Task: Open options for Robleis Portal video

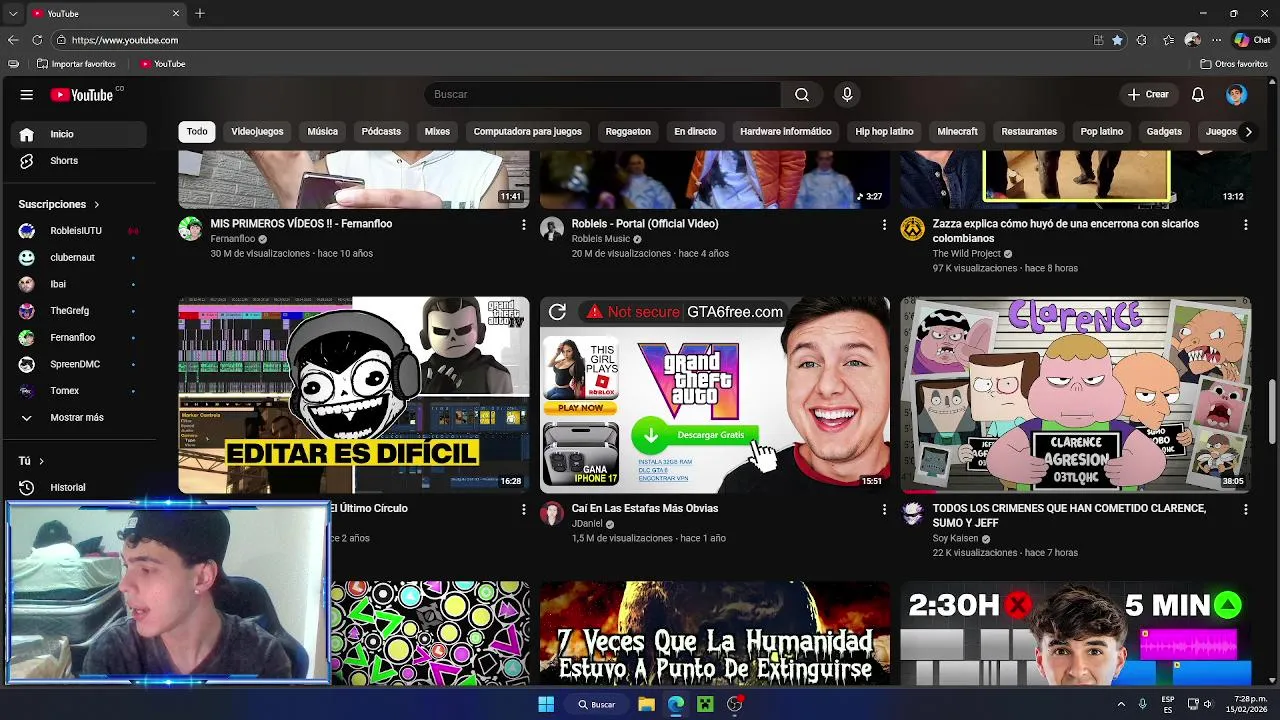Action: 884,225
